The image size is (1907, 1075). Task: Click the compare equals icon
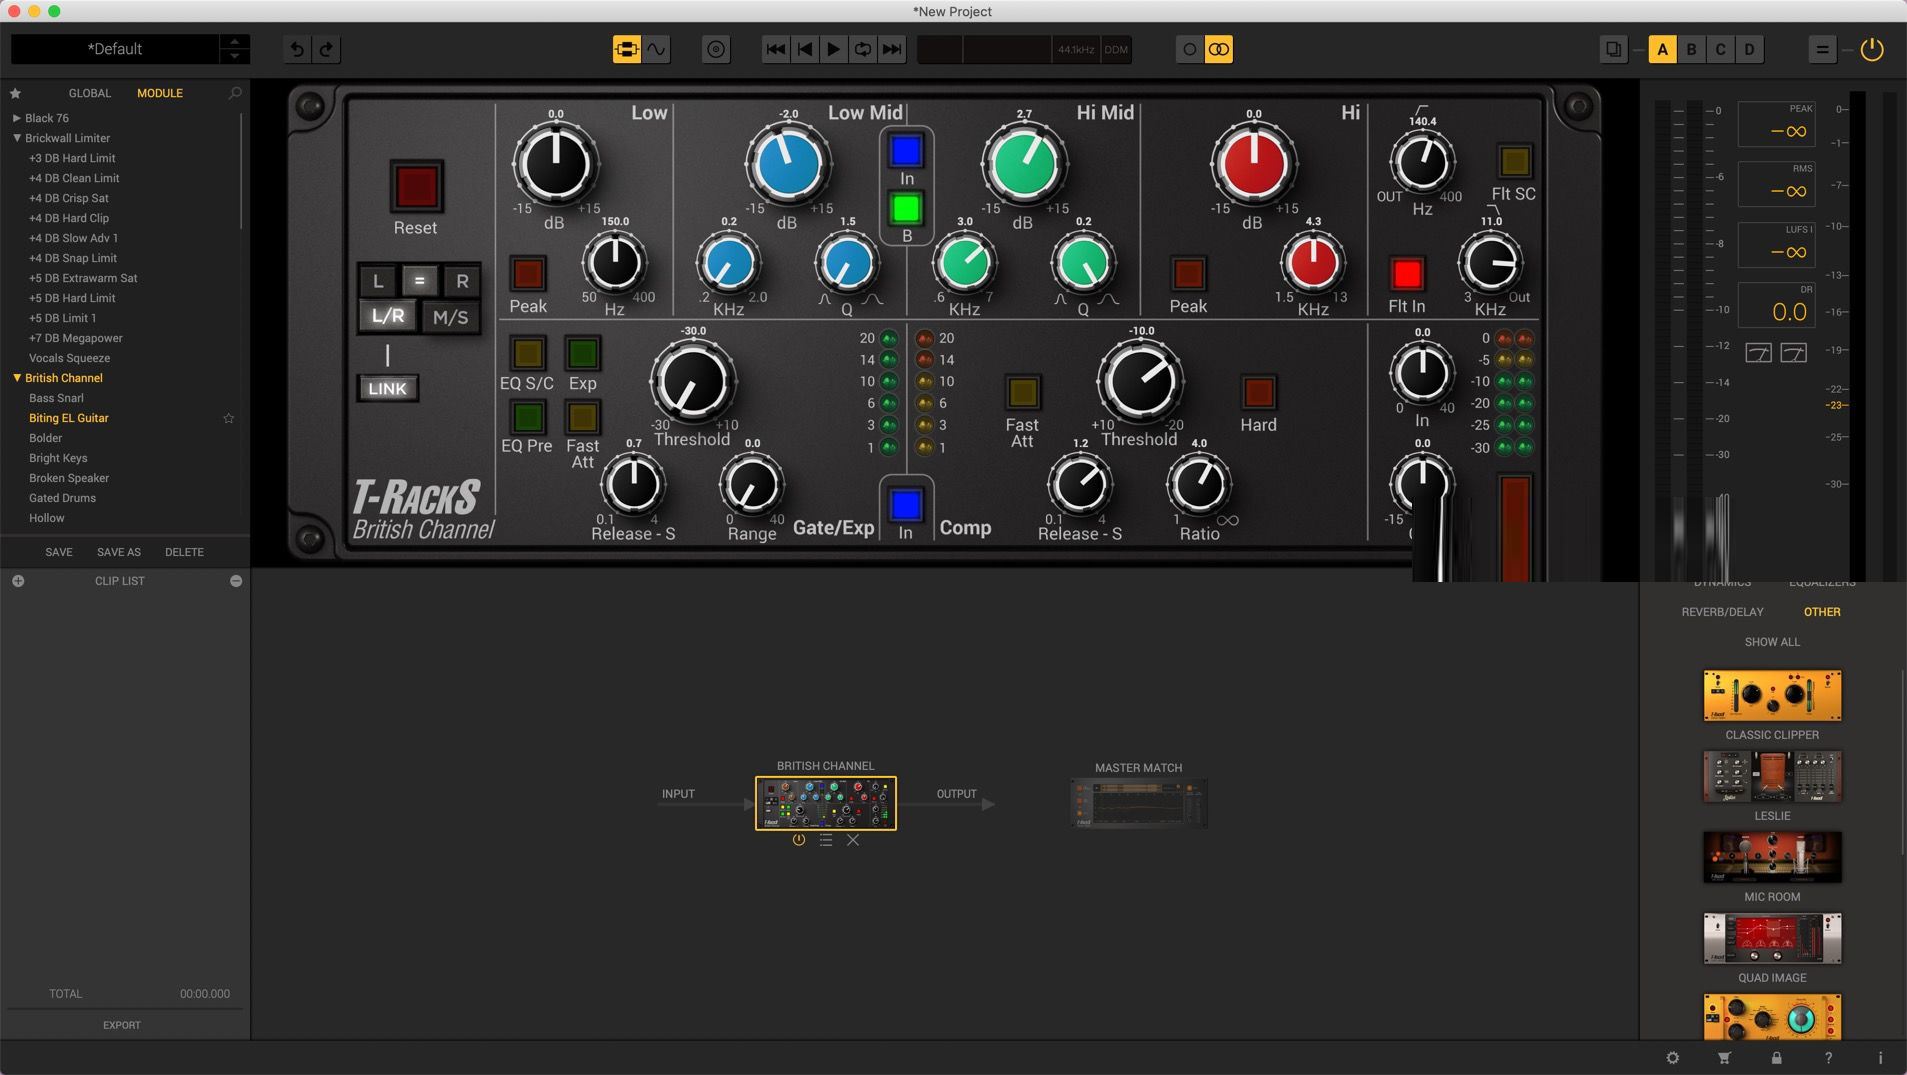click(x=1822, y=49)
